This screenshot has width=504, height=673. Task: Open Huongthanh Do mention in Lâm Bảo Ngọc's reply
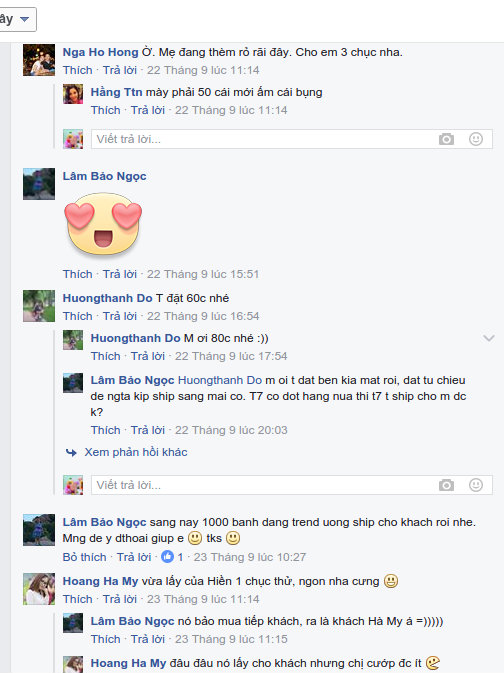click(220, 380)
